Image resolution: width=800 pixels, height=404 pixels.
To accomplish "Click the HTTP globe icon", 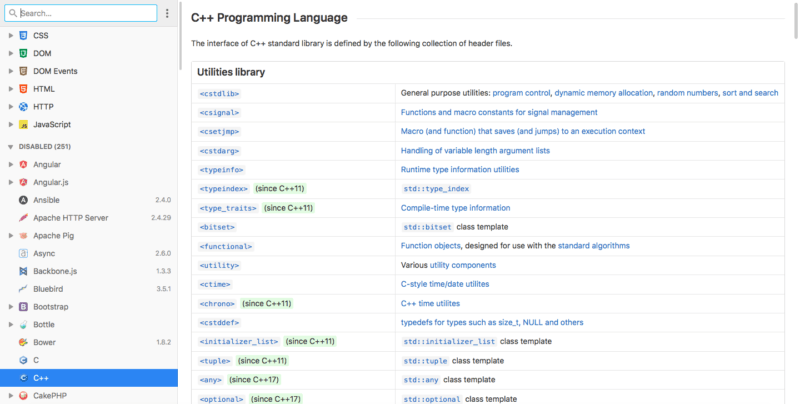I will click(x=23, y=107).
